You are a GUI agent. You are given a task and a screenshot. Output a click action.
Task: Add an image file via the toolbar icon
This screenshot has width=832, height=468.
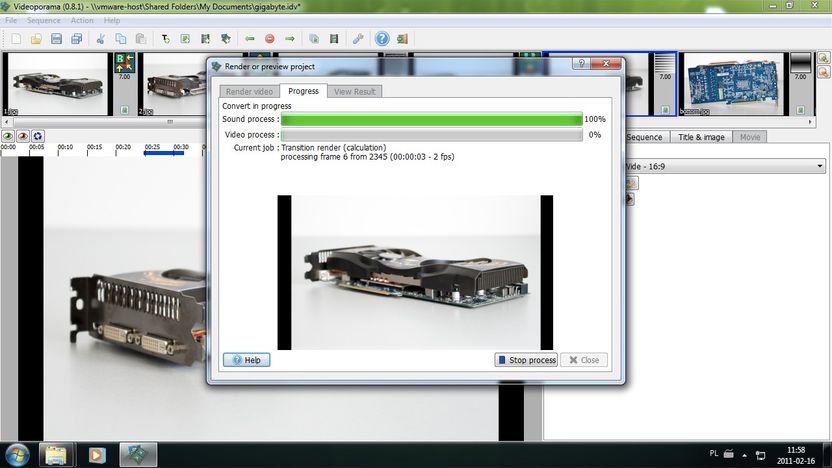pos(185,39)
